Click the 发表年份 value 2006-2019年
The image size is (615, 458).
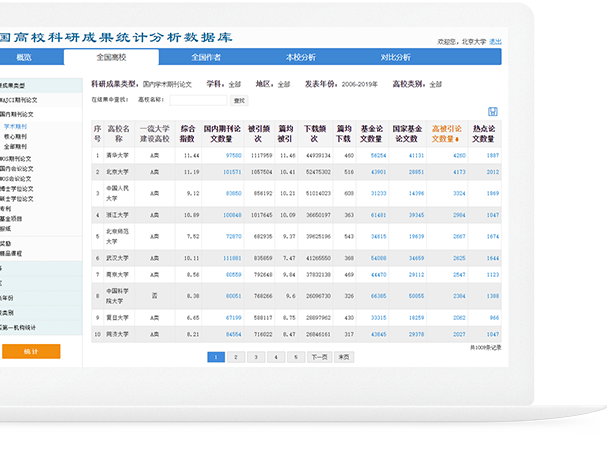360,84
